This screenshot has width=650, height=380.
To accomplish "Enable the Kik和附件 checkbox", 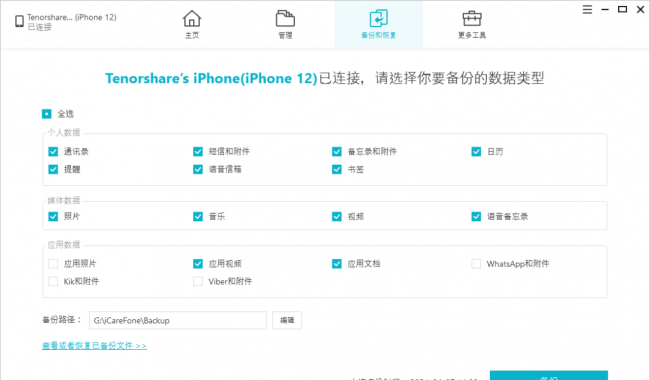I will tap(53, 282).
